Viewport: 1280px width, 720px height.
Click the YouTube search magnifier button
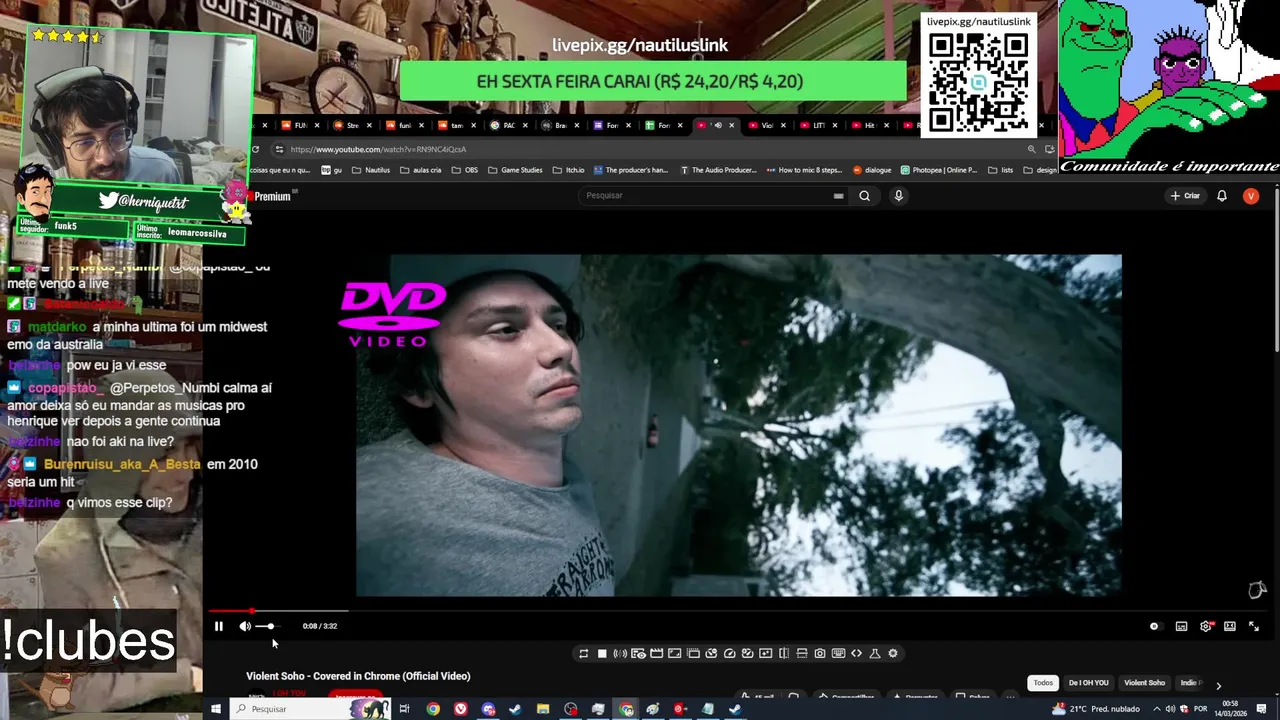tap(864, 196)
